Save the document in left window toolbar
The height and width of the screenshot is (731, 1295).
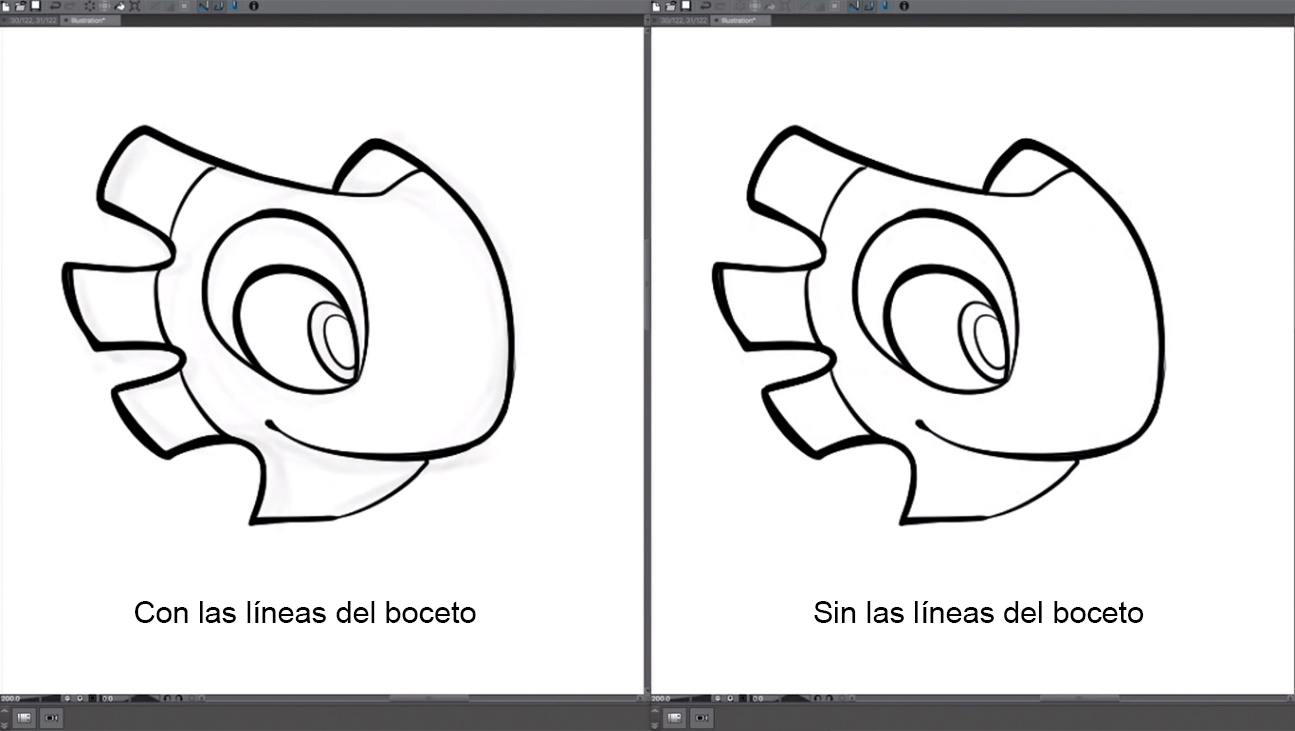35,6
